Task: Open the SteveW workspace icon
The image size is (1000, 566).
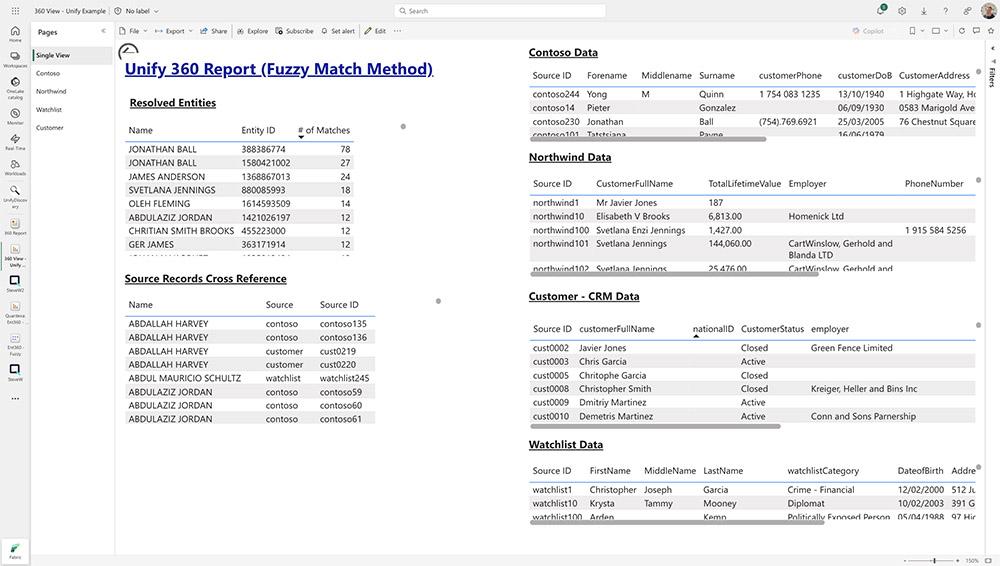Action: [15, 372]
